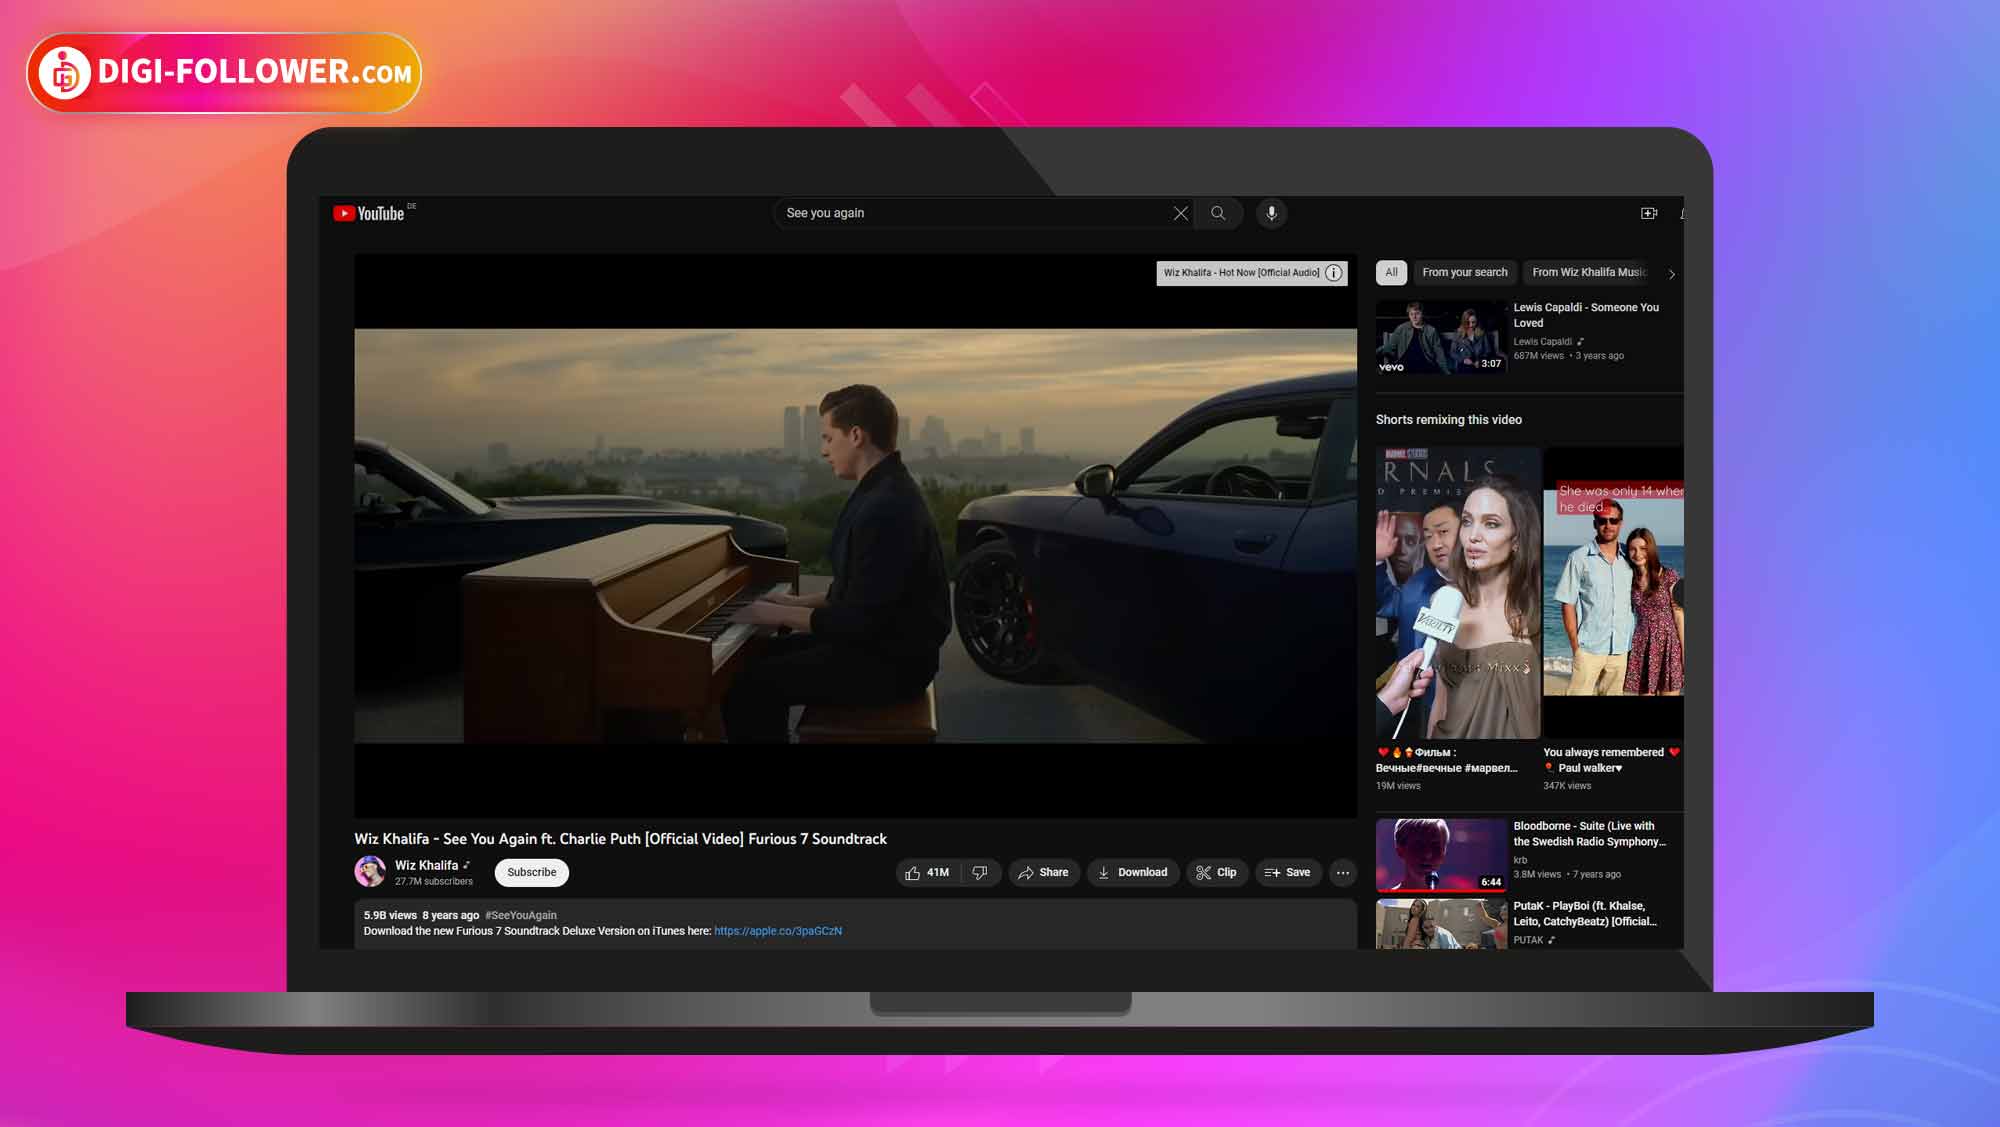Open info card icon on video
The image size is (2000, 1127).
pos(1333,273)
